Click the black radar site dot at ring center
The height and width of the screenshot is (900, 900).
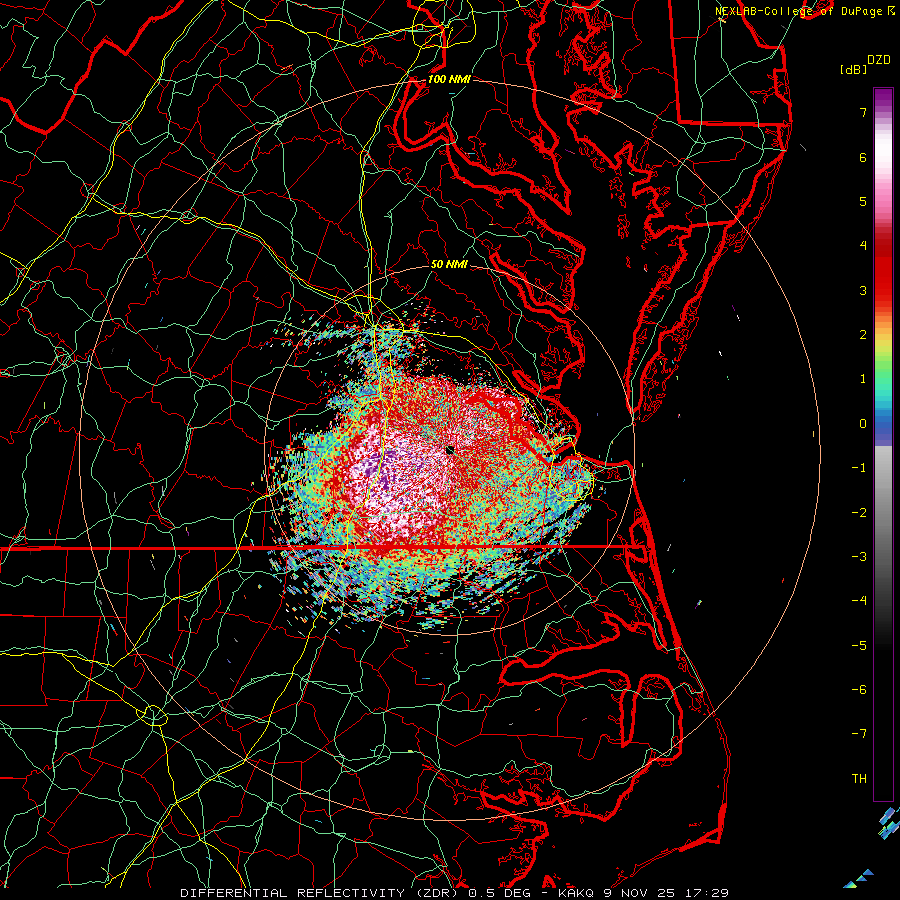coord(449,450)
